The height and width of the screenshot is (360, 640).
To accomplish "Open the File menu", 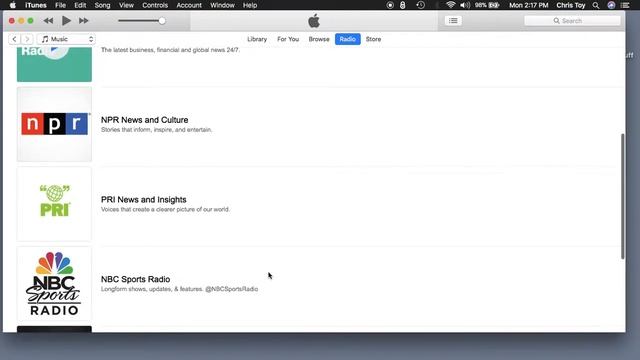I will tap(60, 5).
